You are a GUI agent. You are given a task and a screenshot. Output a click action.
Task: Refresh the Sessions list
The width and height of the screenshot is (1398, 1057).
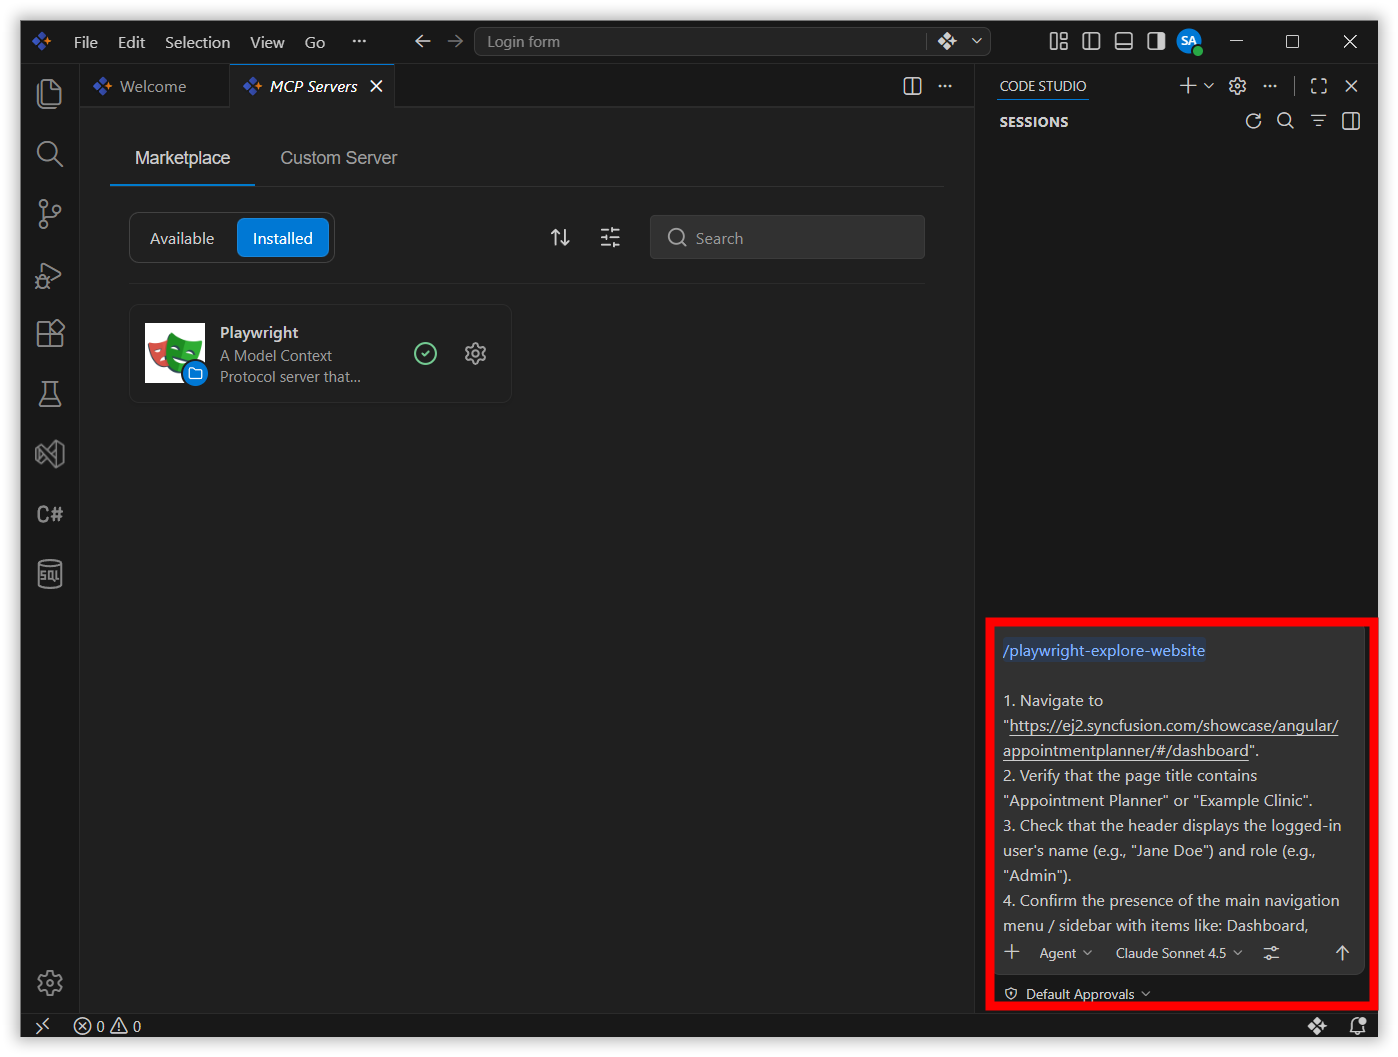[1253, 121]
